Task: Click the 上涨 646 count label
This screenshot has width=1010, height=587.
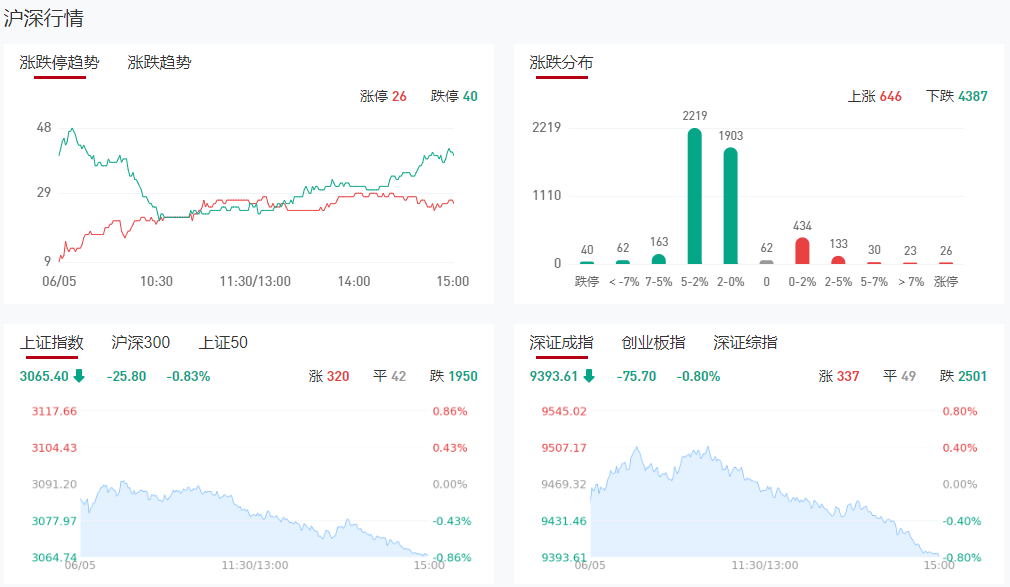Action: (x=874, y=96)
